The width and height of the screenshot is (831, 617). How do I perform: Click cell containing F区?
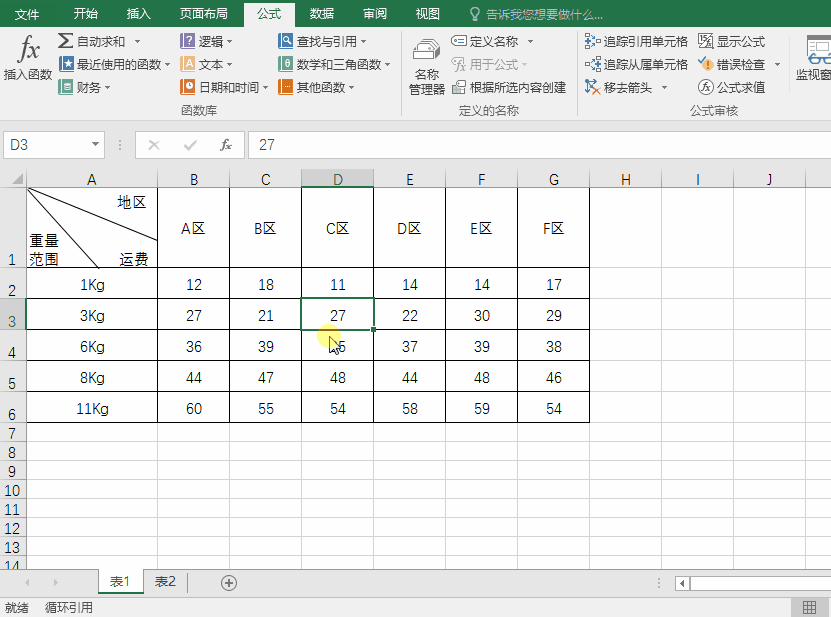click(x=553, y=228)
